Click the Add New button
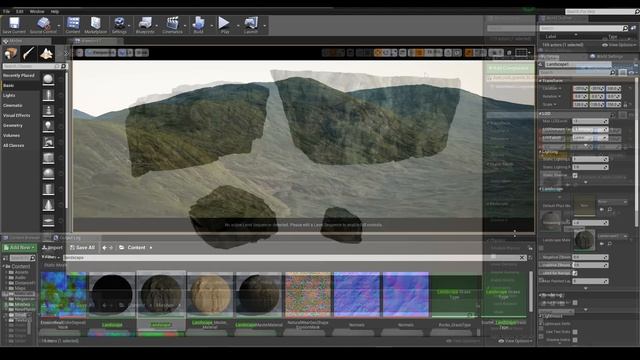This screenshot has width=640, height=360. pos(19,248)
